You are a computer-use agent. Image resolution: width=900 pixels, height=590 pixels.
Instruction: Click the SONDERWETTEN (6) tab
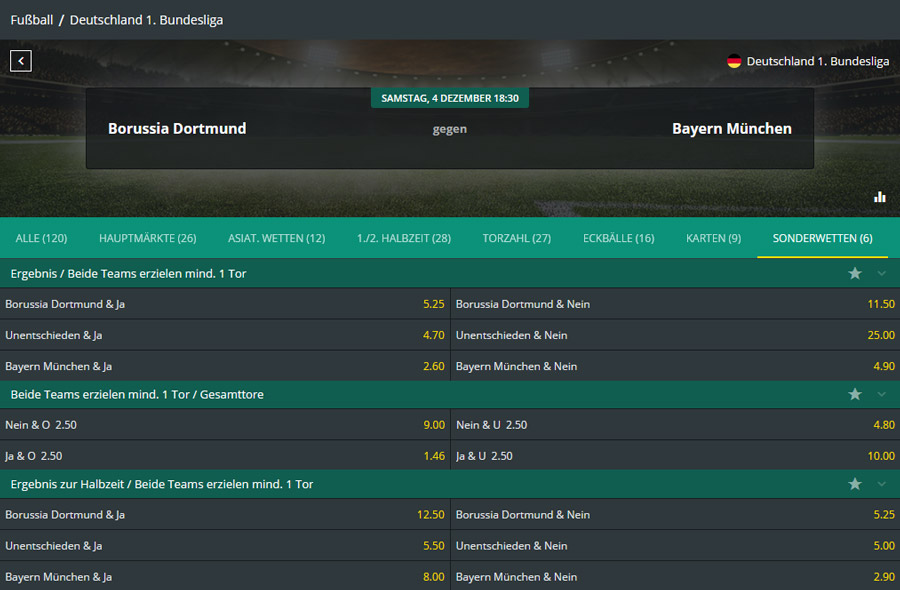[x=823, y=238]
